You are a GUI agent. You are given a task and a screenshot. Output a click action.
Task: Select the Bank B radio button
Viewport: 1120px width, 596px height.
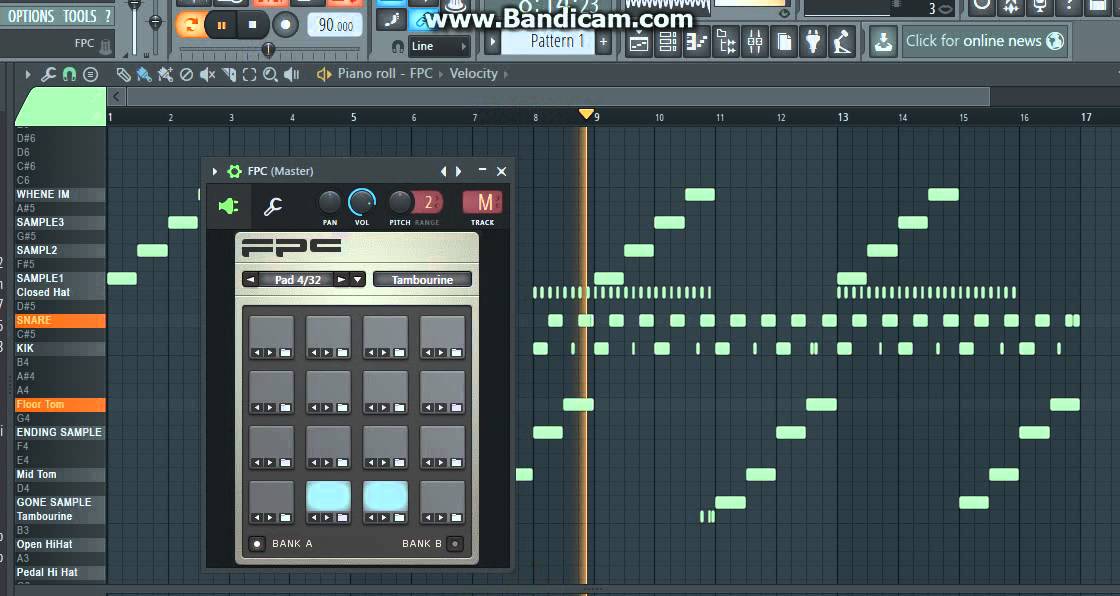pos(455,544)
